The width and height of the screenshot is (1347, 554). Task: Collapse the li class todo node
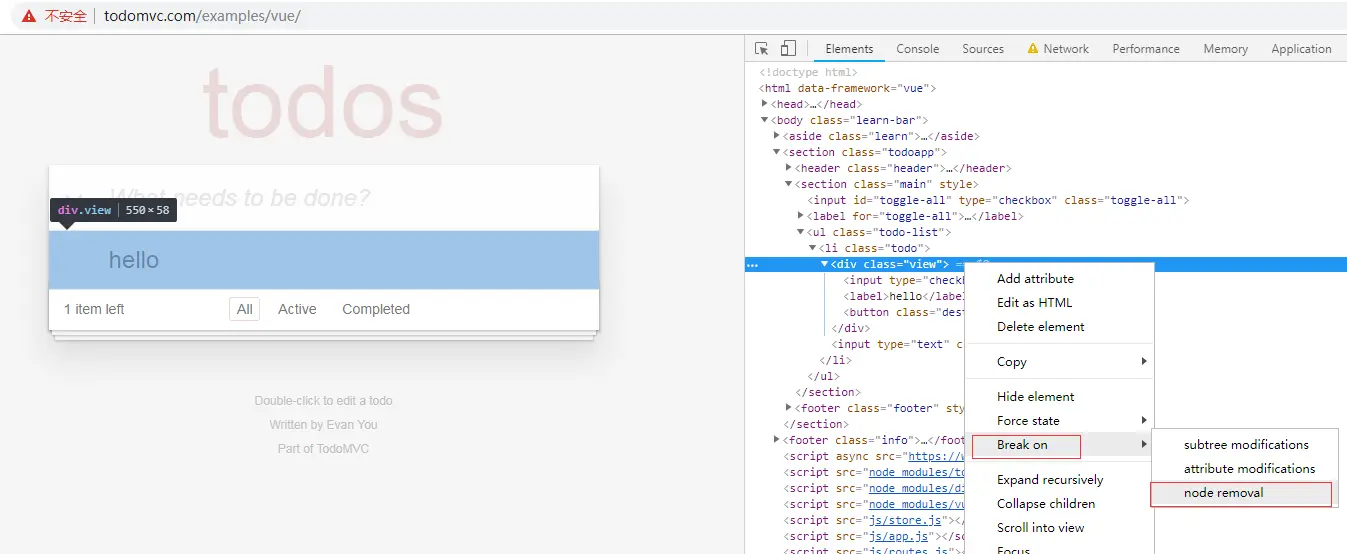tap(813, 248)
